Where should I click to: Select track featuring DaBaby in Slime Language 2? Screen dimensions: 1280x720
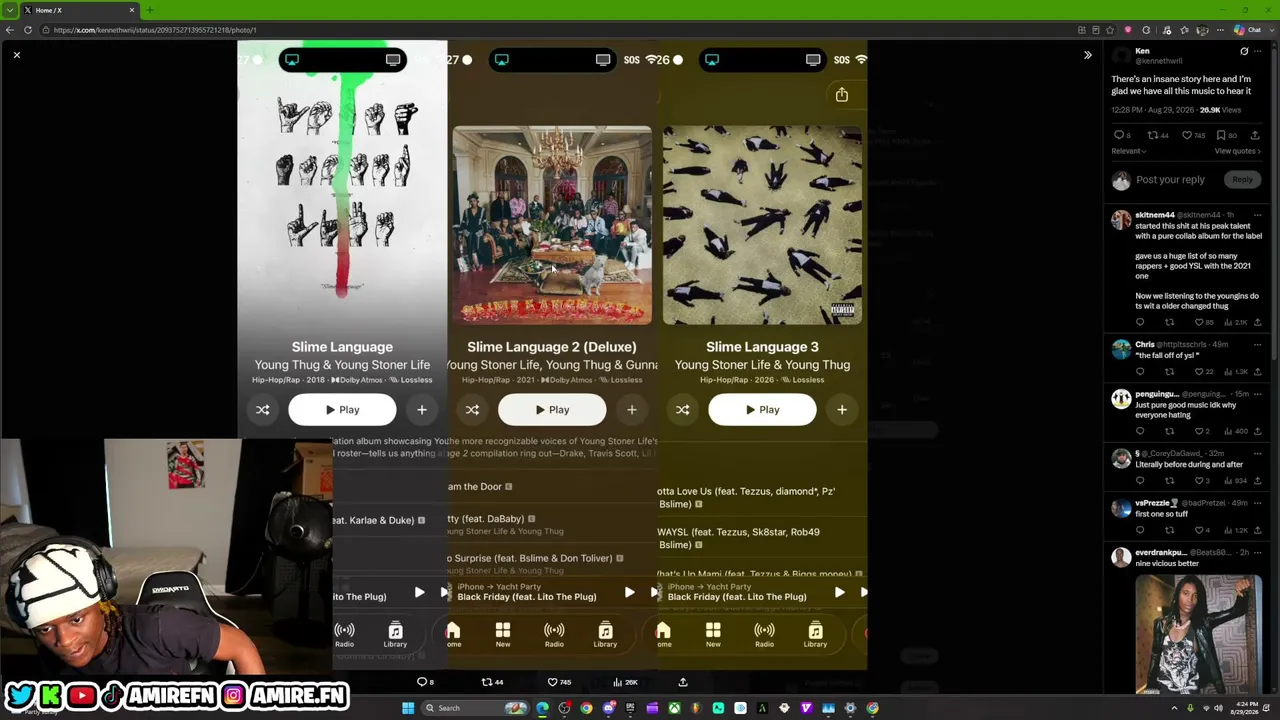[552, 524]
